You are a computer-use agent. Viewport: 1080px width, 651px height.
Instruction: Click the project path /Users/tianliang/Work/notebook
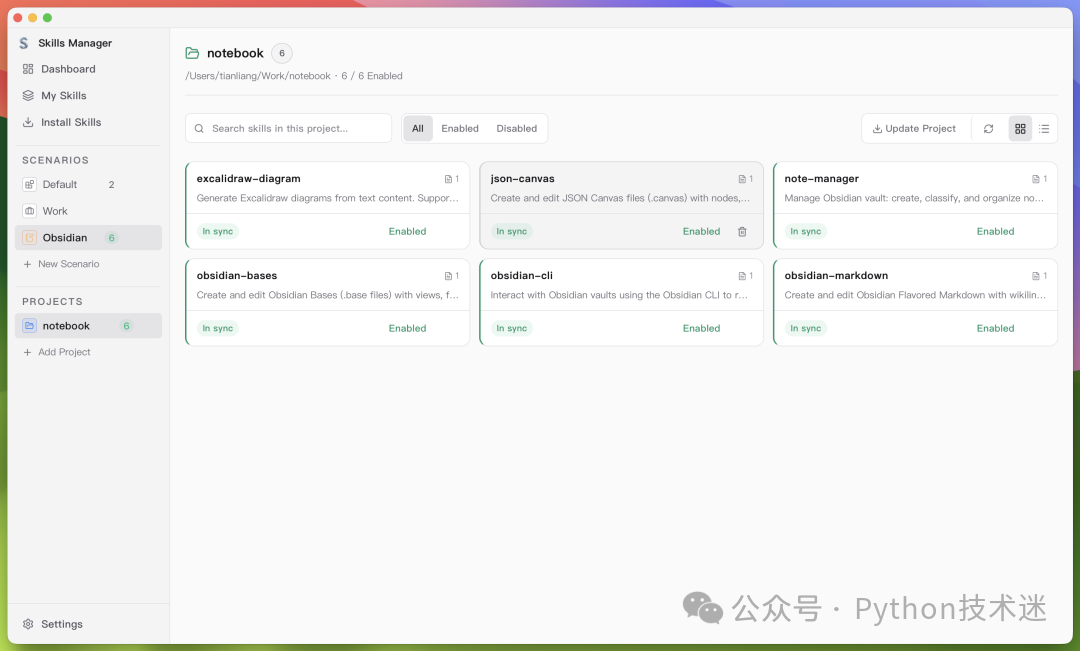(258, 76)
